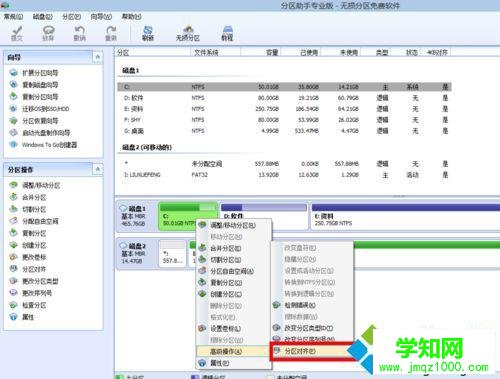Open 属性 in the sidebar operations
Image resolution: width=500 pixels, height=379 pixels.
[28, 317]
